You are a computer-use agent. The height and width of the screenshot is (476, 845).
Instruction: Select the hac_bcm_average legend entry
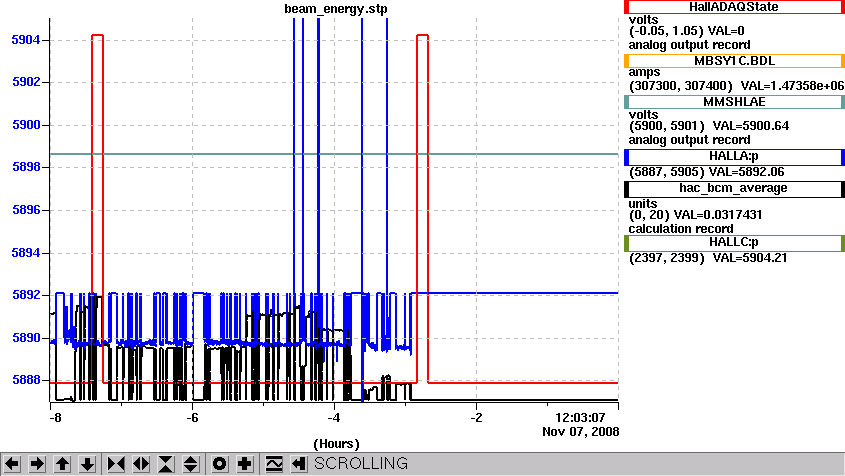coord(734,189)
